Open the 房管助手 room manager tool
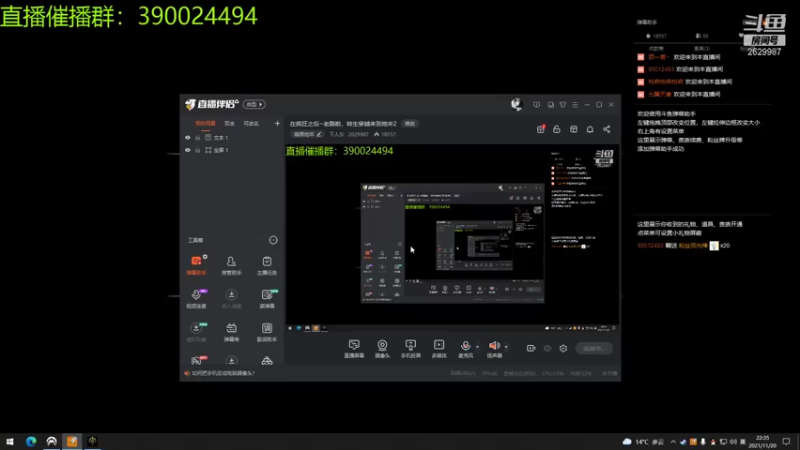 tap(231, 265)
